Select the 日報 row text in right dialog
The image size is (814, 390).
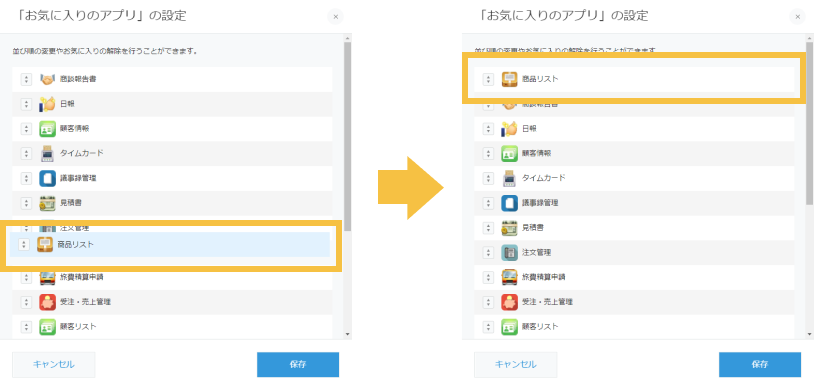[x=529, y=129]
